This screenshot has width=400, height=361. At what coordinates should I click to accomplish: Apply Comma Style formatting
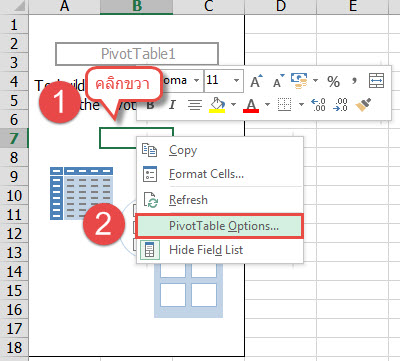click(x=354, y=81)
